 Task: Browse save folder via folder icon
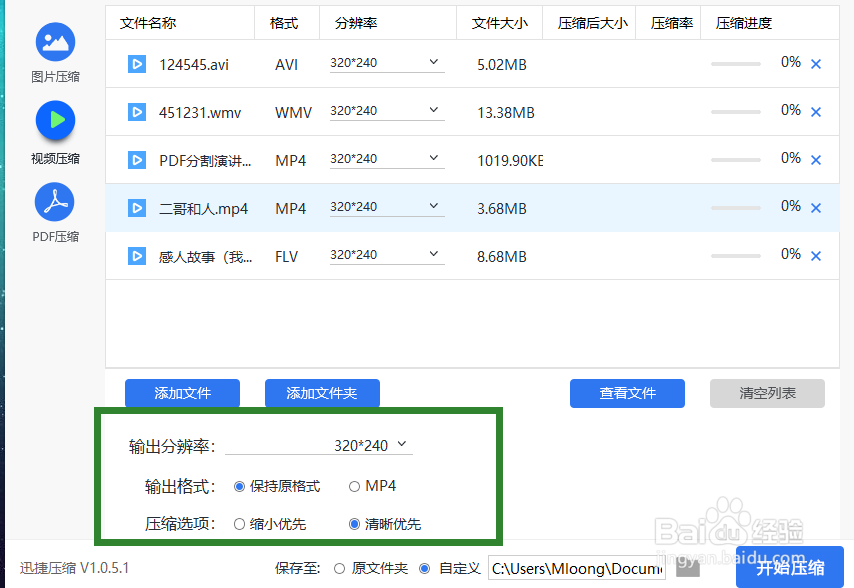(688, 568)
